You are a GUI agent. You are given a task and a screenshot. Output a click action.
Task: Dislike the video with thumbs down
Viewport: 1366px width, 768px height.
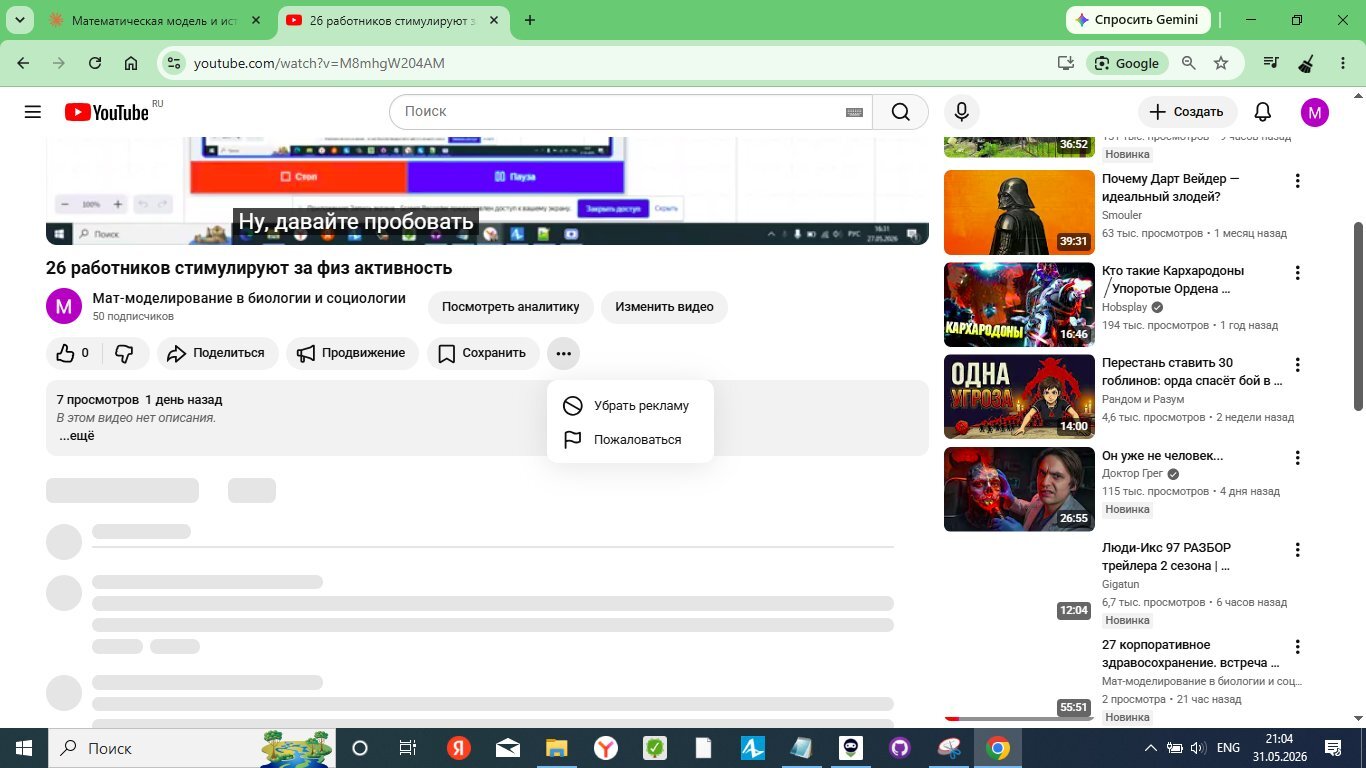[125, 353]
